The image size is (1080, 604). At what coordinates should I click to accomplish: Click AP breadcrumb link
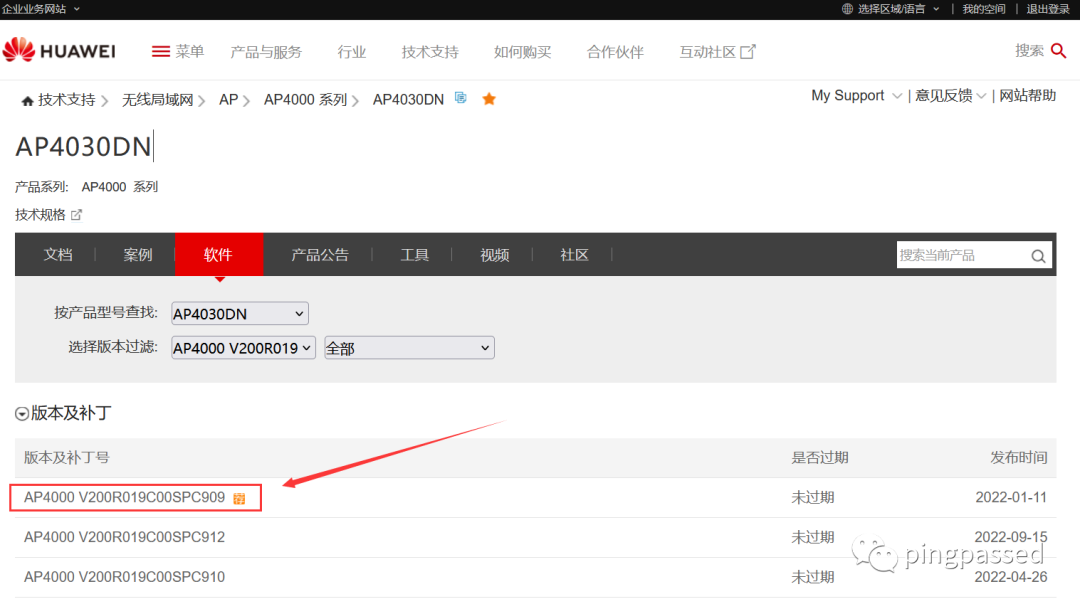point(229,101)
